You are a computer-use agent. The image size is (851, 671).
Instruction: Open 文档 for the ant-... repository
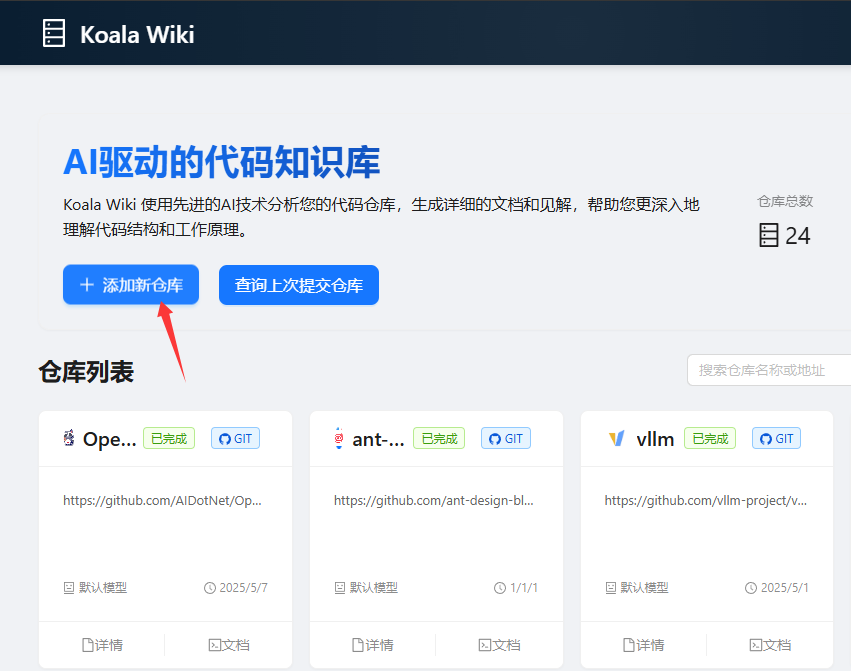499,645
